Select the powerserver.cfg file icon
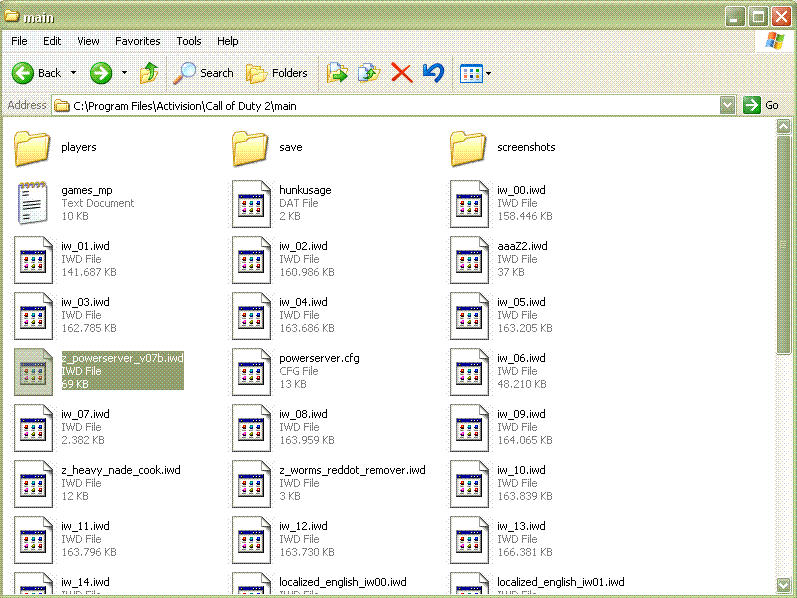 tap(251, 371)
